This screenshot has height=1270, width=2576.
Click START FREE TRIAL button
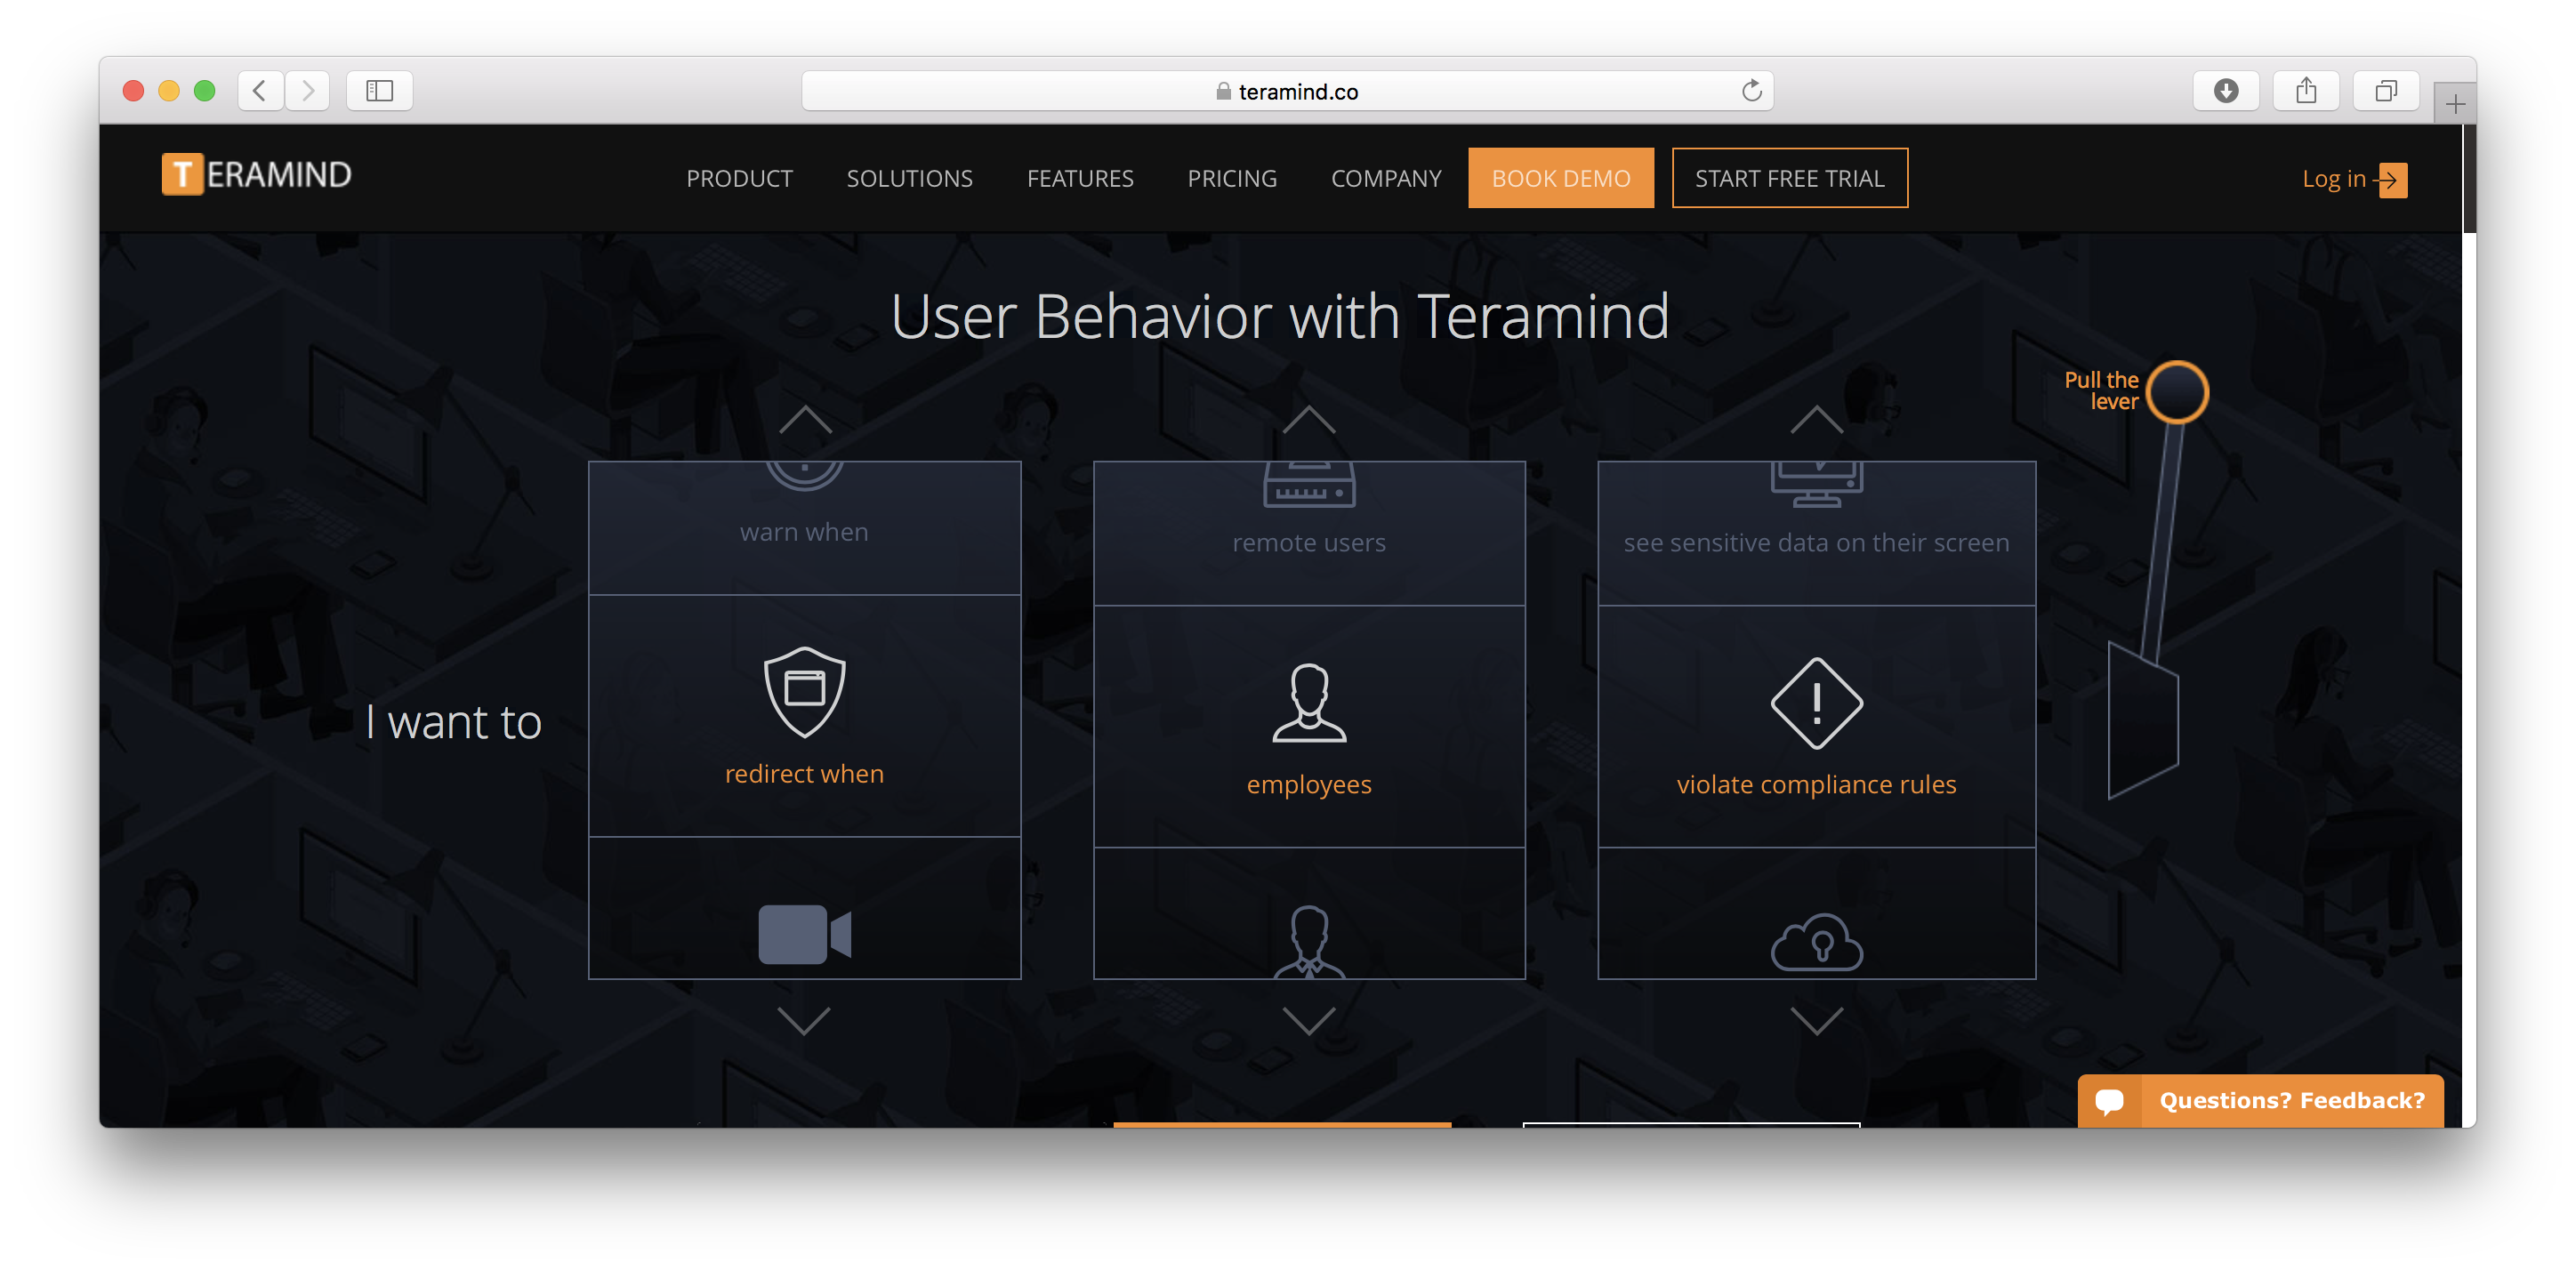(x=1789, y=178)
